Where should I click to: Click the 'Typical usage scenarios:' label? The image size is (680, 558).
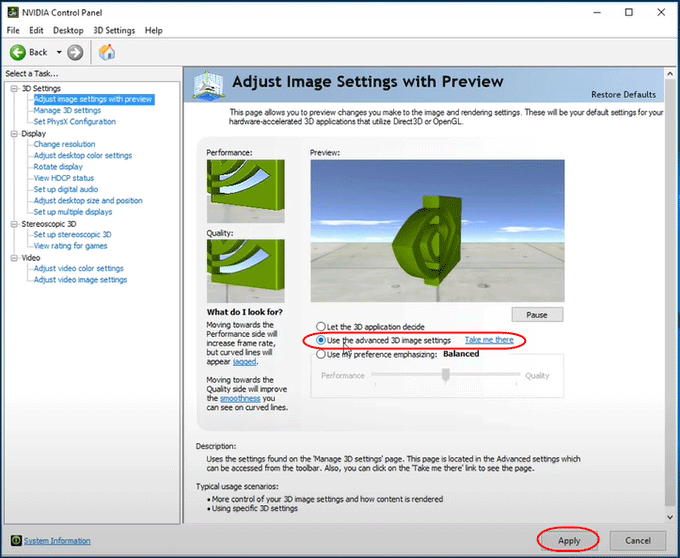[237, 486]
